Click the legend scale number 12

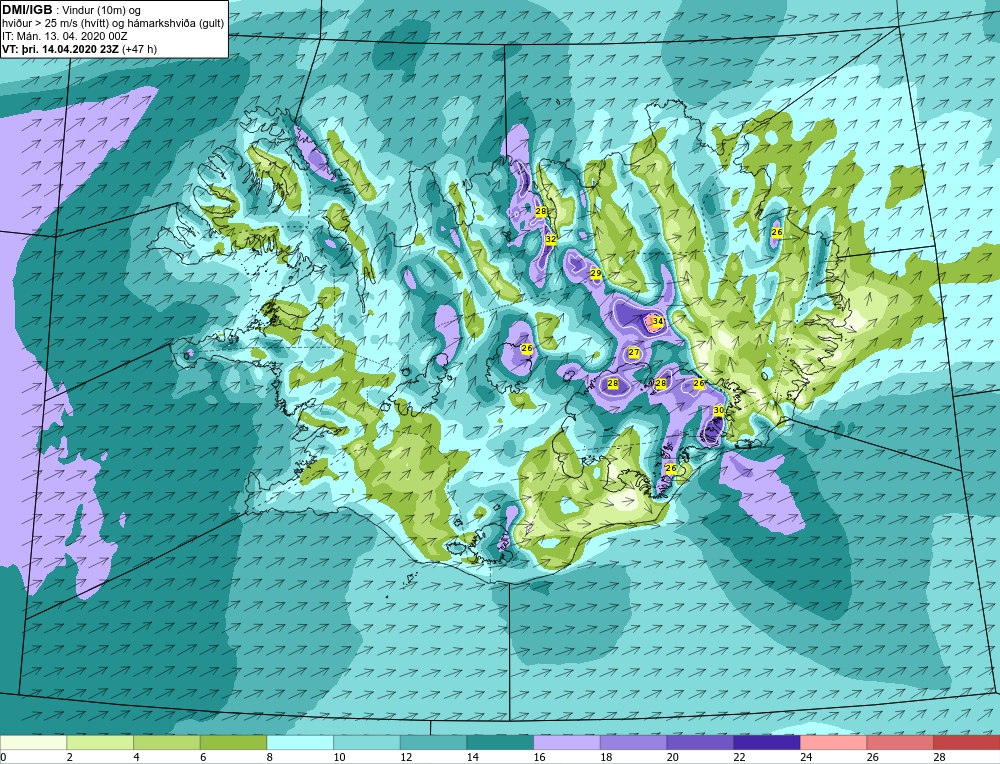(406, 758)
